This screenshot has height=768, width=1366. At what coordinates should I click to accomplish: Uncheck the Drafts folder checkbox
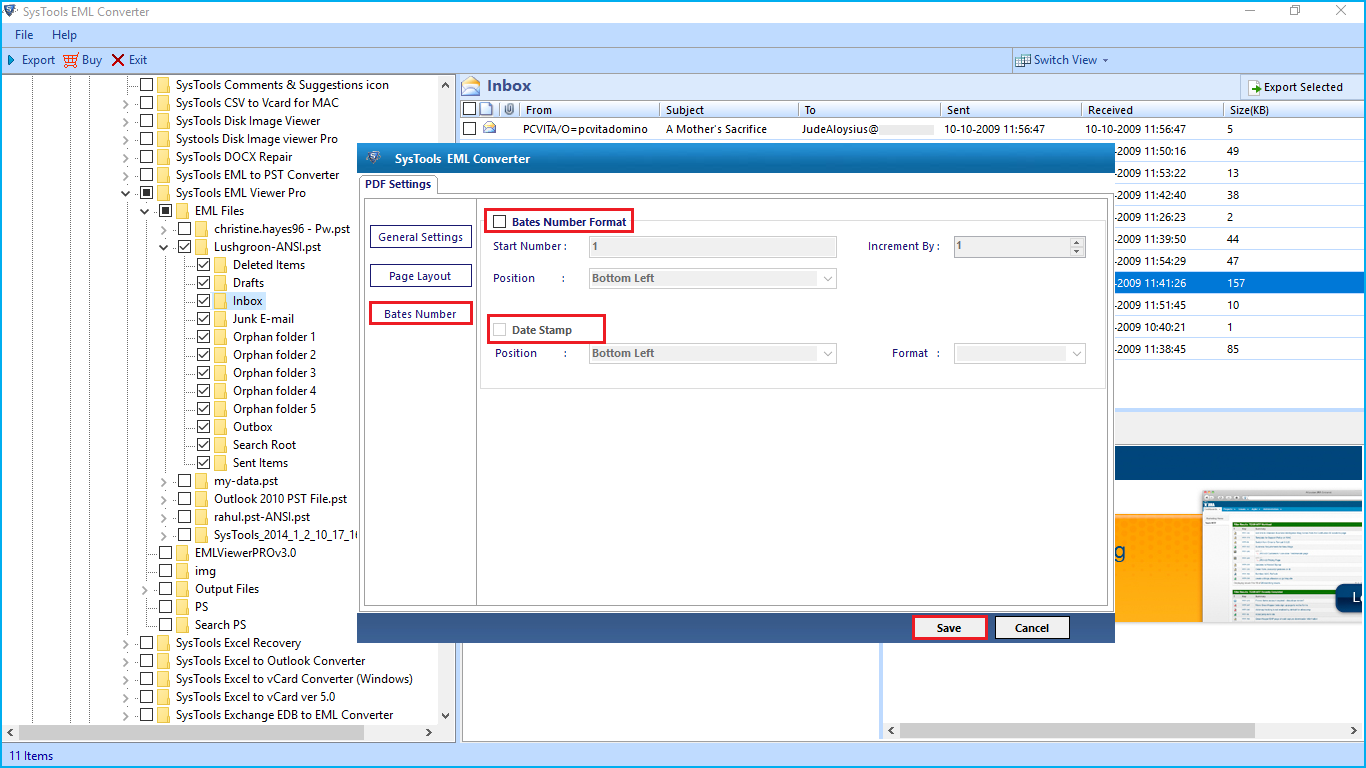click(x=204, y=283)
